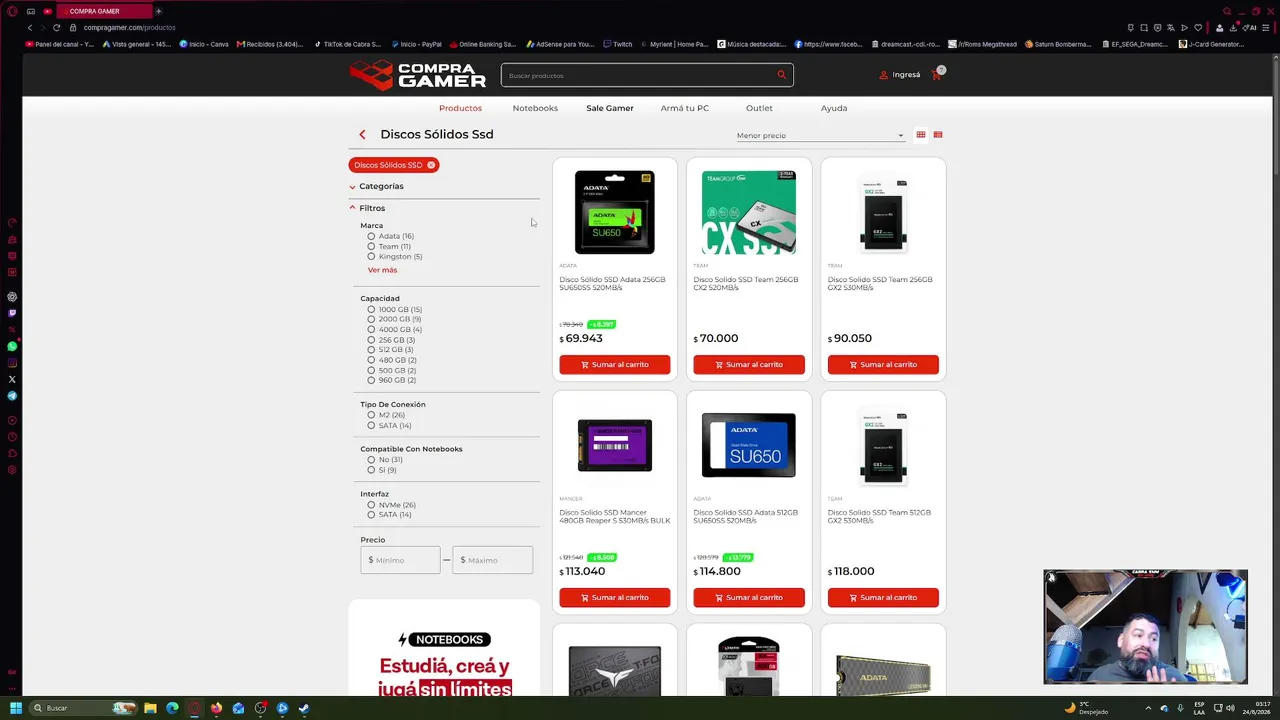Click the browser address bar URL
Screen dimensions: 1280x720
130,27
